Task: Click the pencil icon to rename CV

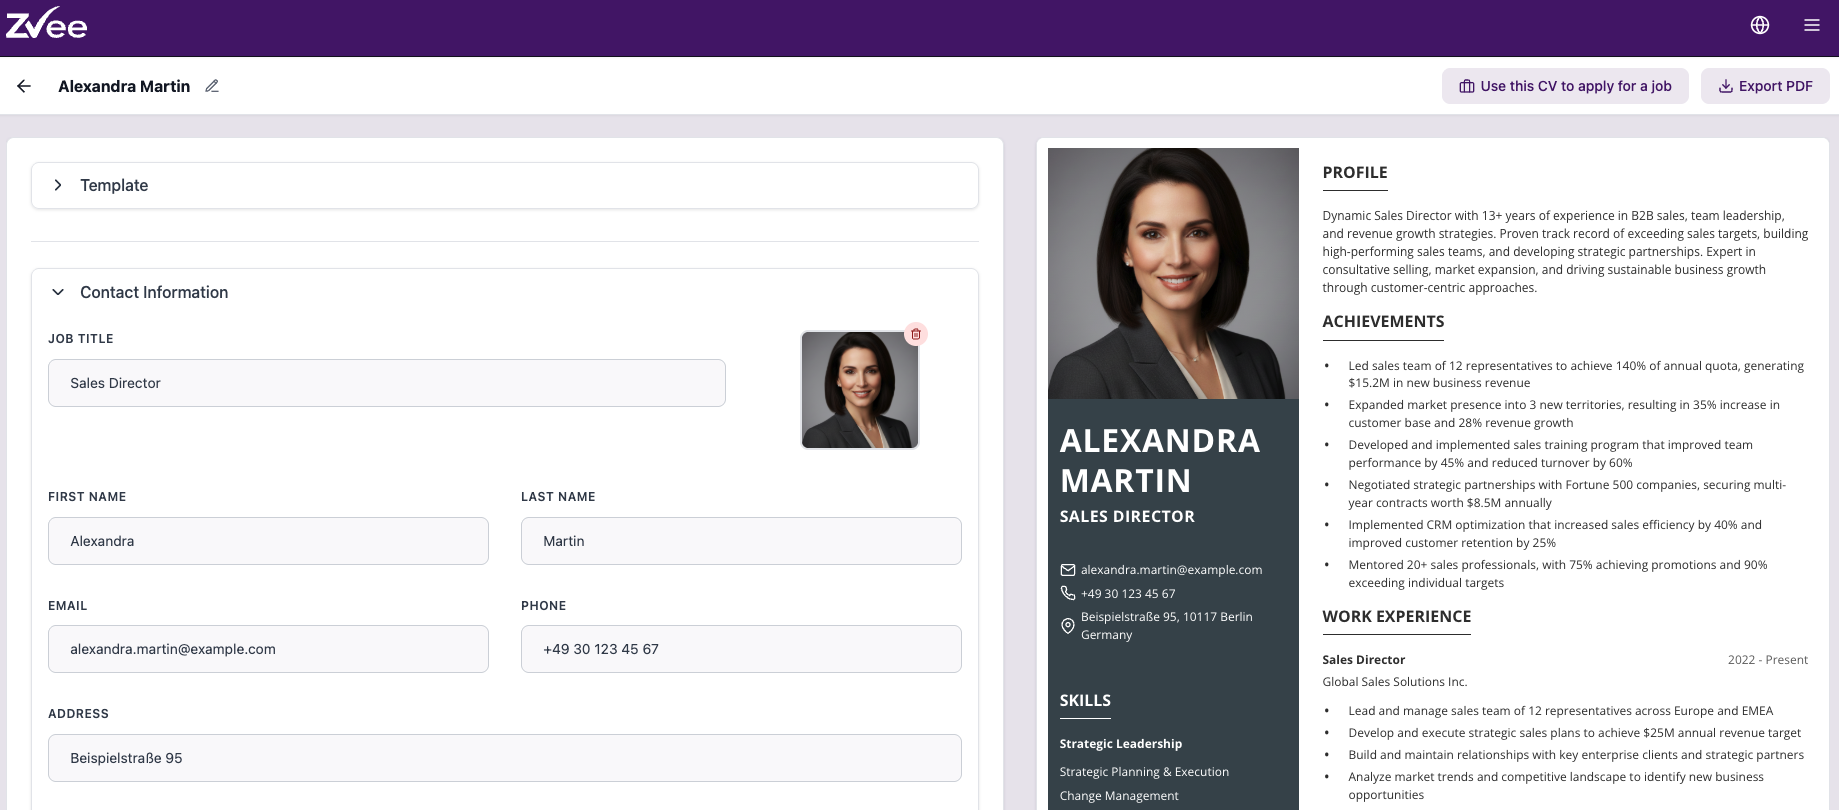Action: coord(212,86)
